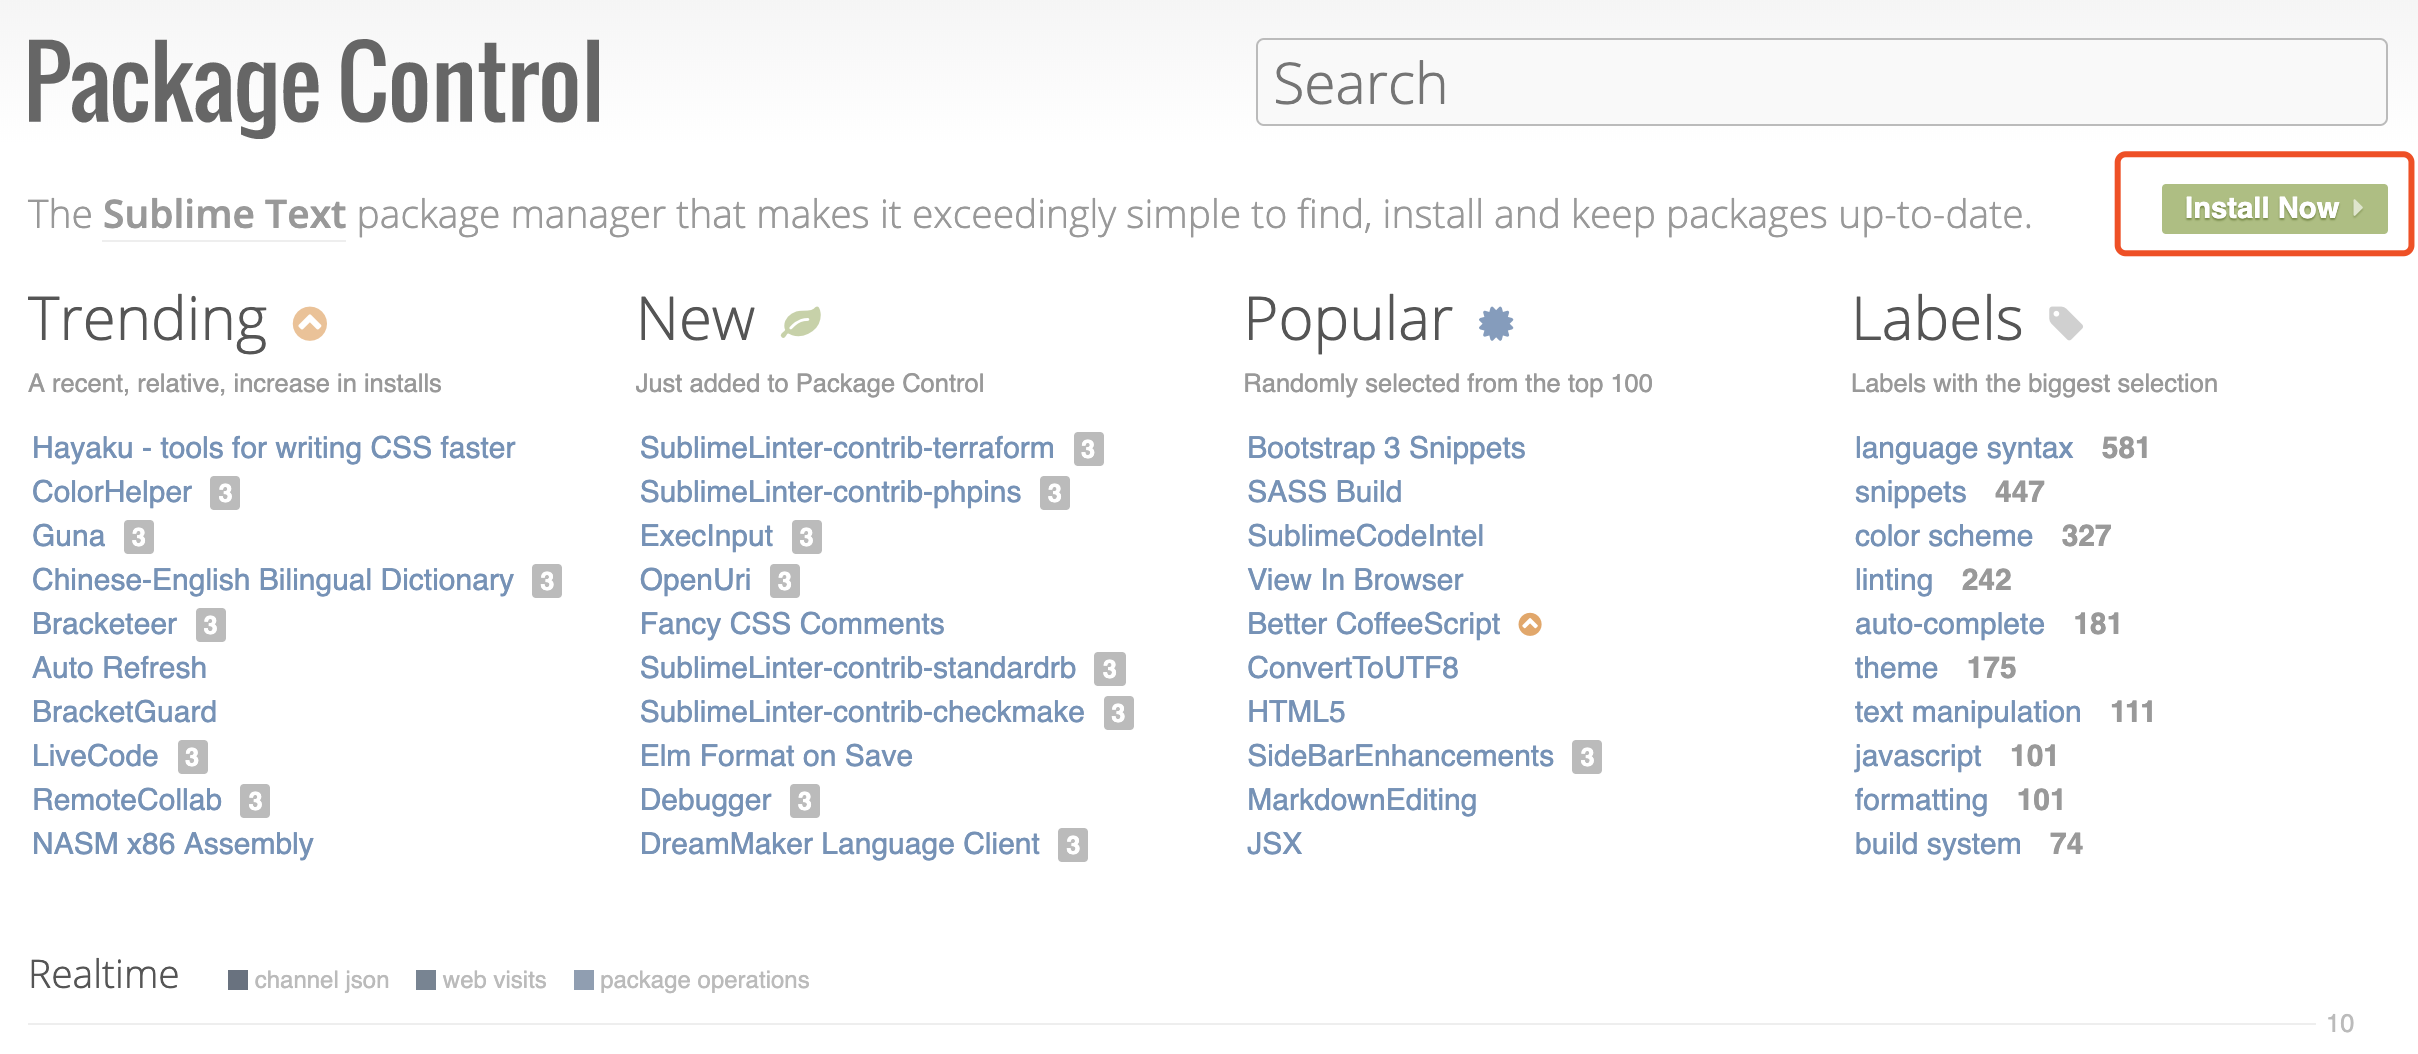Go to the Package Control home title
This screenshot has height=1054, width=2418.
click(314, 84)
